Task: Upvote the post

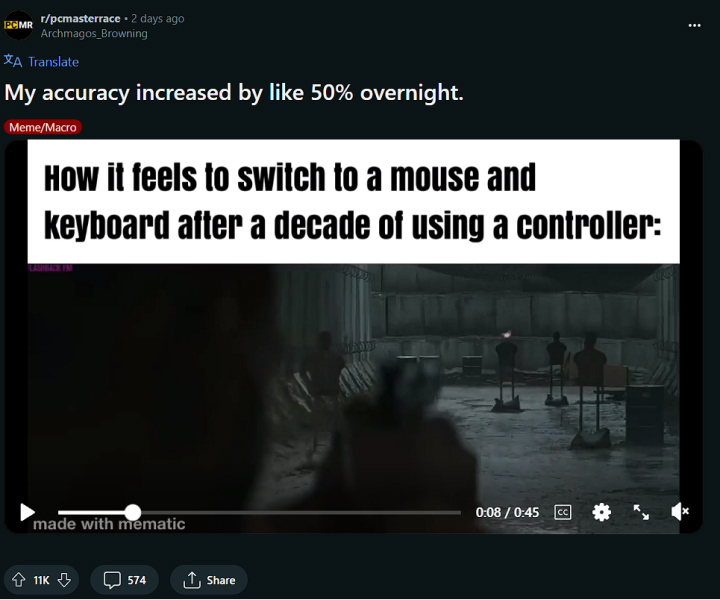Action: [18, 580]
